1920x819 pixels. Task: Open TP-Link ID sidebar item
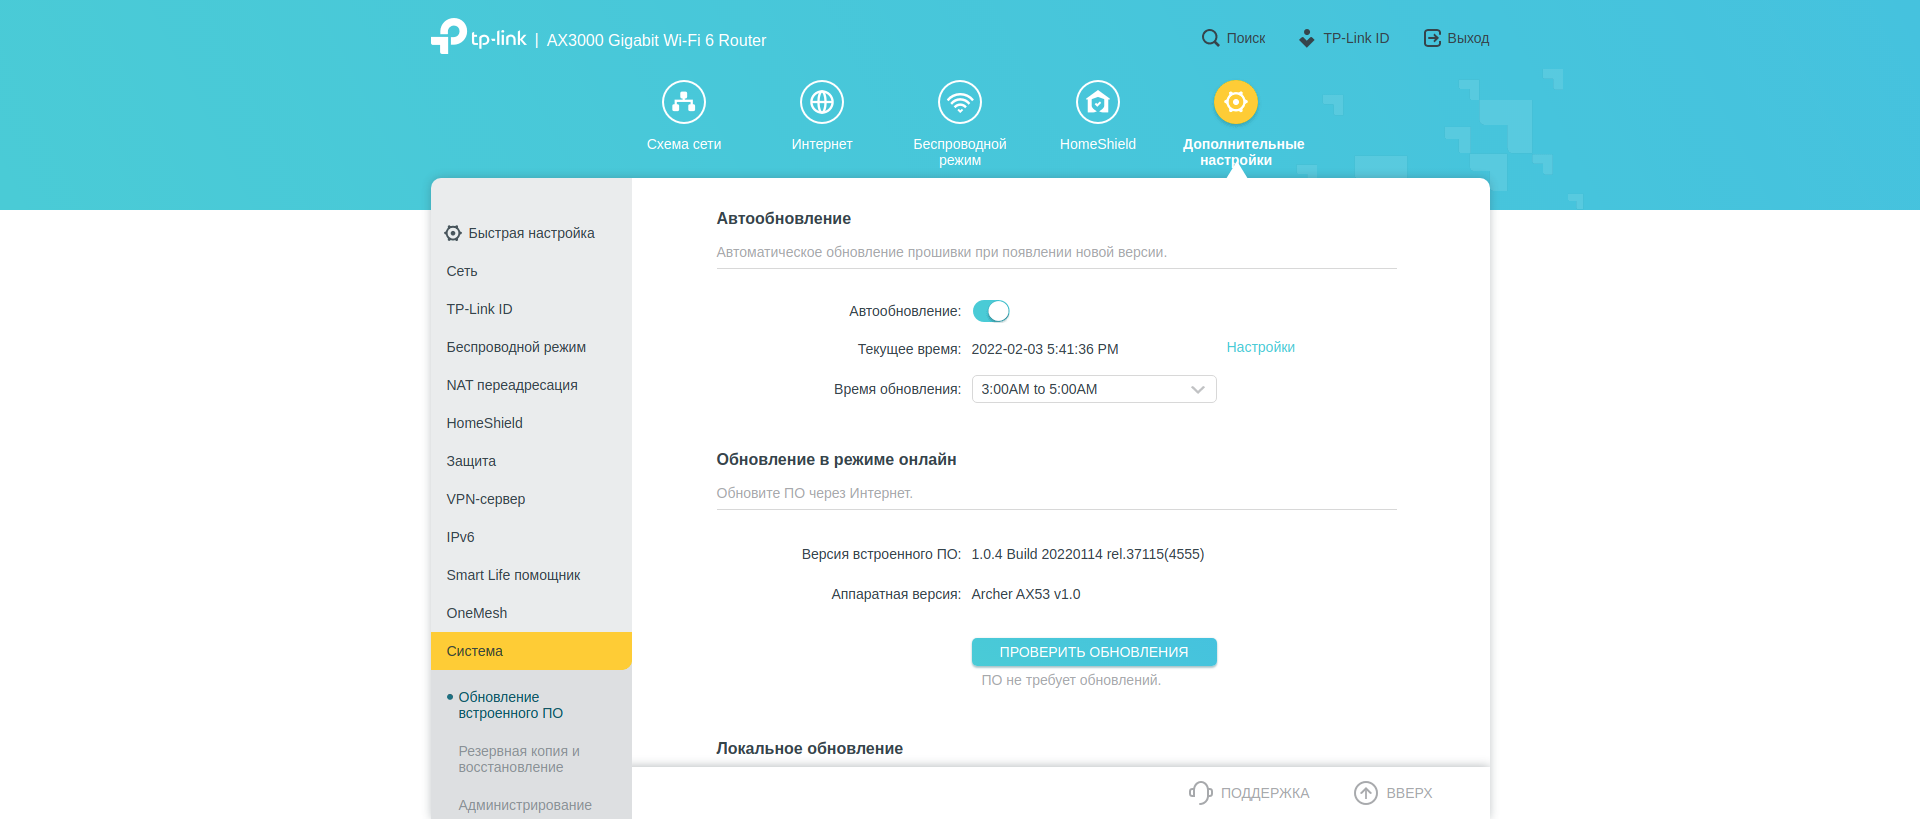pyautogui.click(x=531, y=309)
